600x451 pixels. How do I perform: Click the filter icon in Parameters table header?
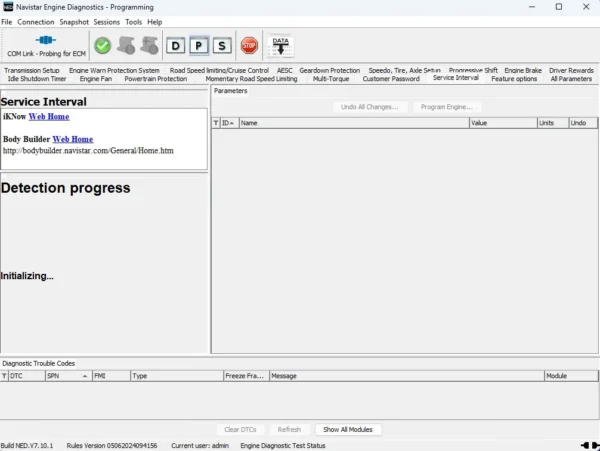(216, 123)
